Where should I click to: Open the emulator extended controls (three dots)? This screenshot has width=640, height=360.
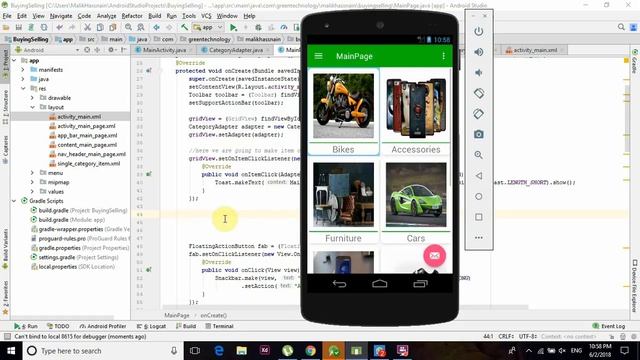(x=479, y=238)
